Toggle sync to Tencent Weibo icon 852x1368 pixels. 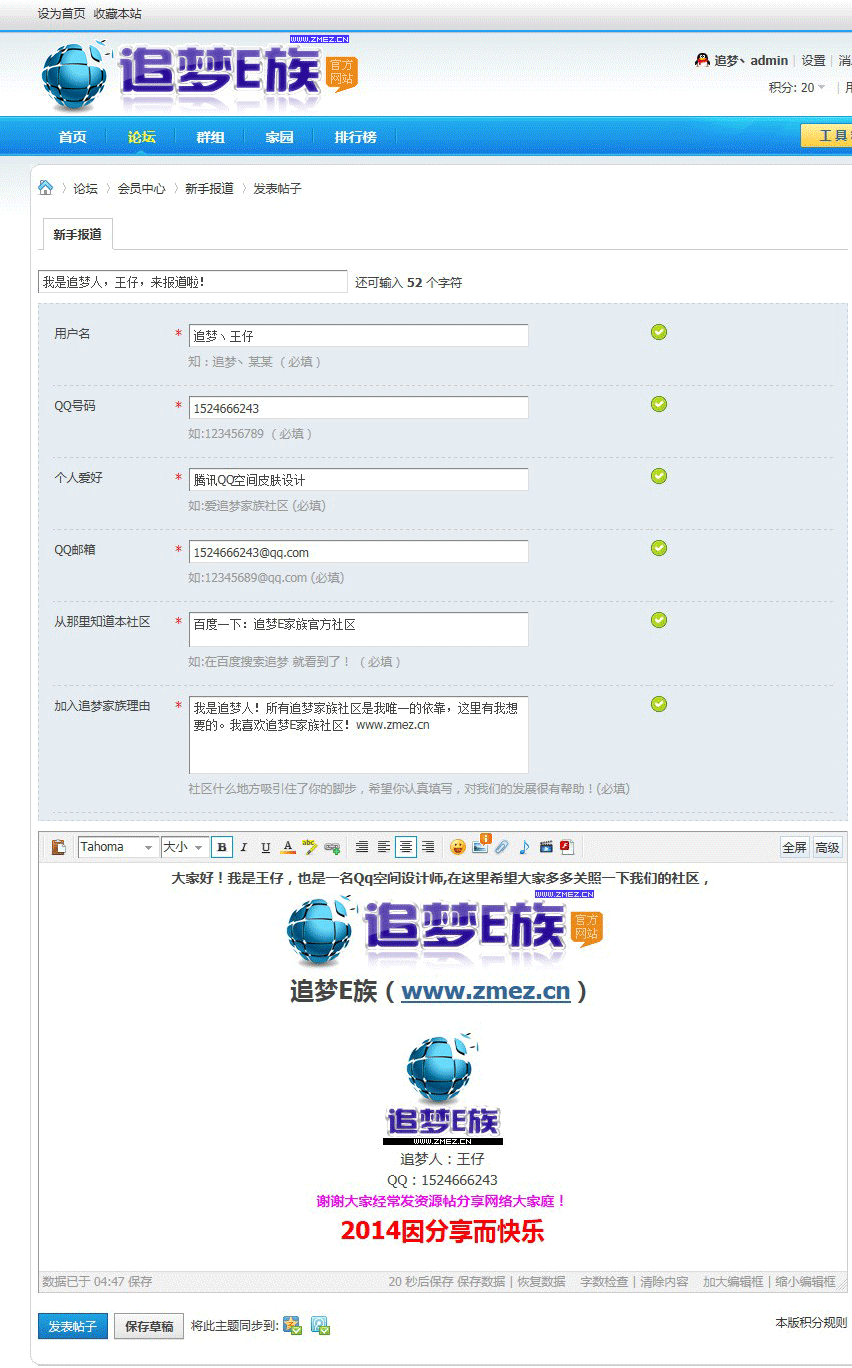[320, 1326]
